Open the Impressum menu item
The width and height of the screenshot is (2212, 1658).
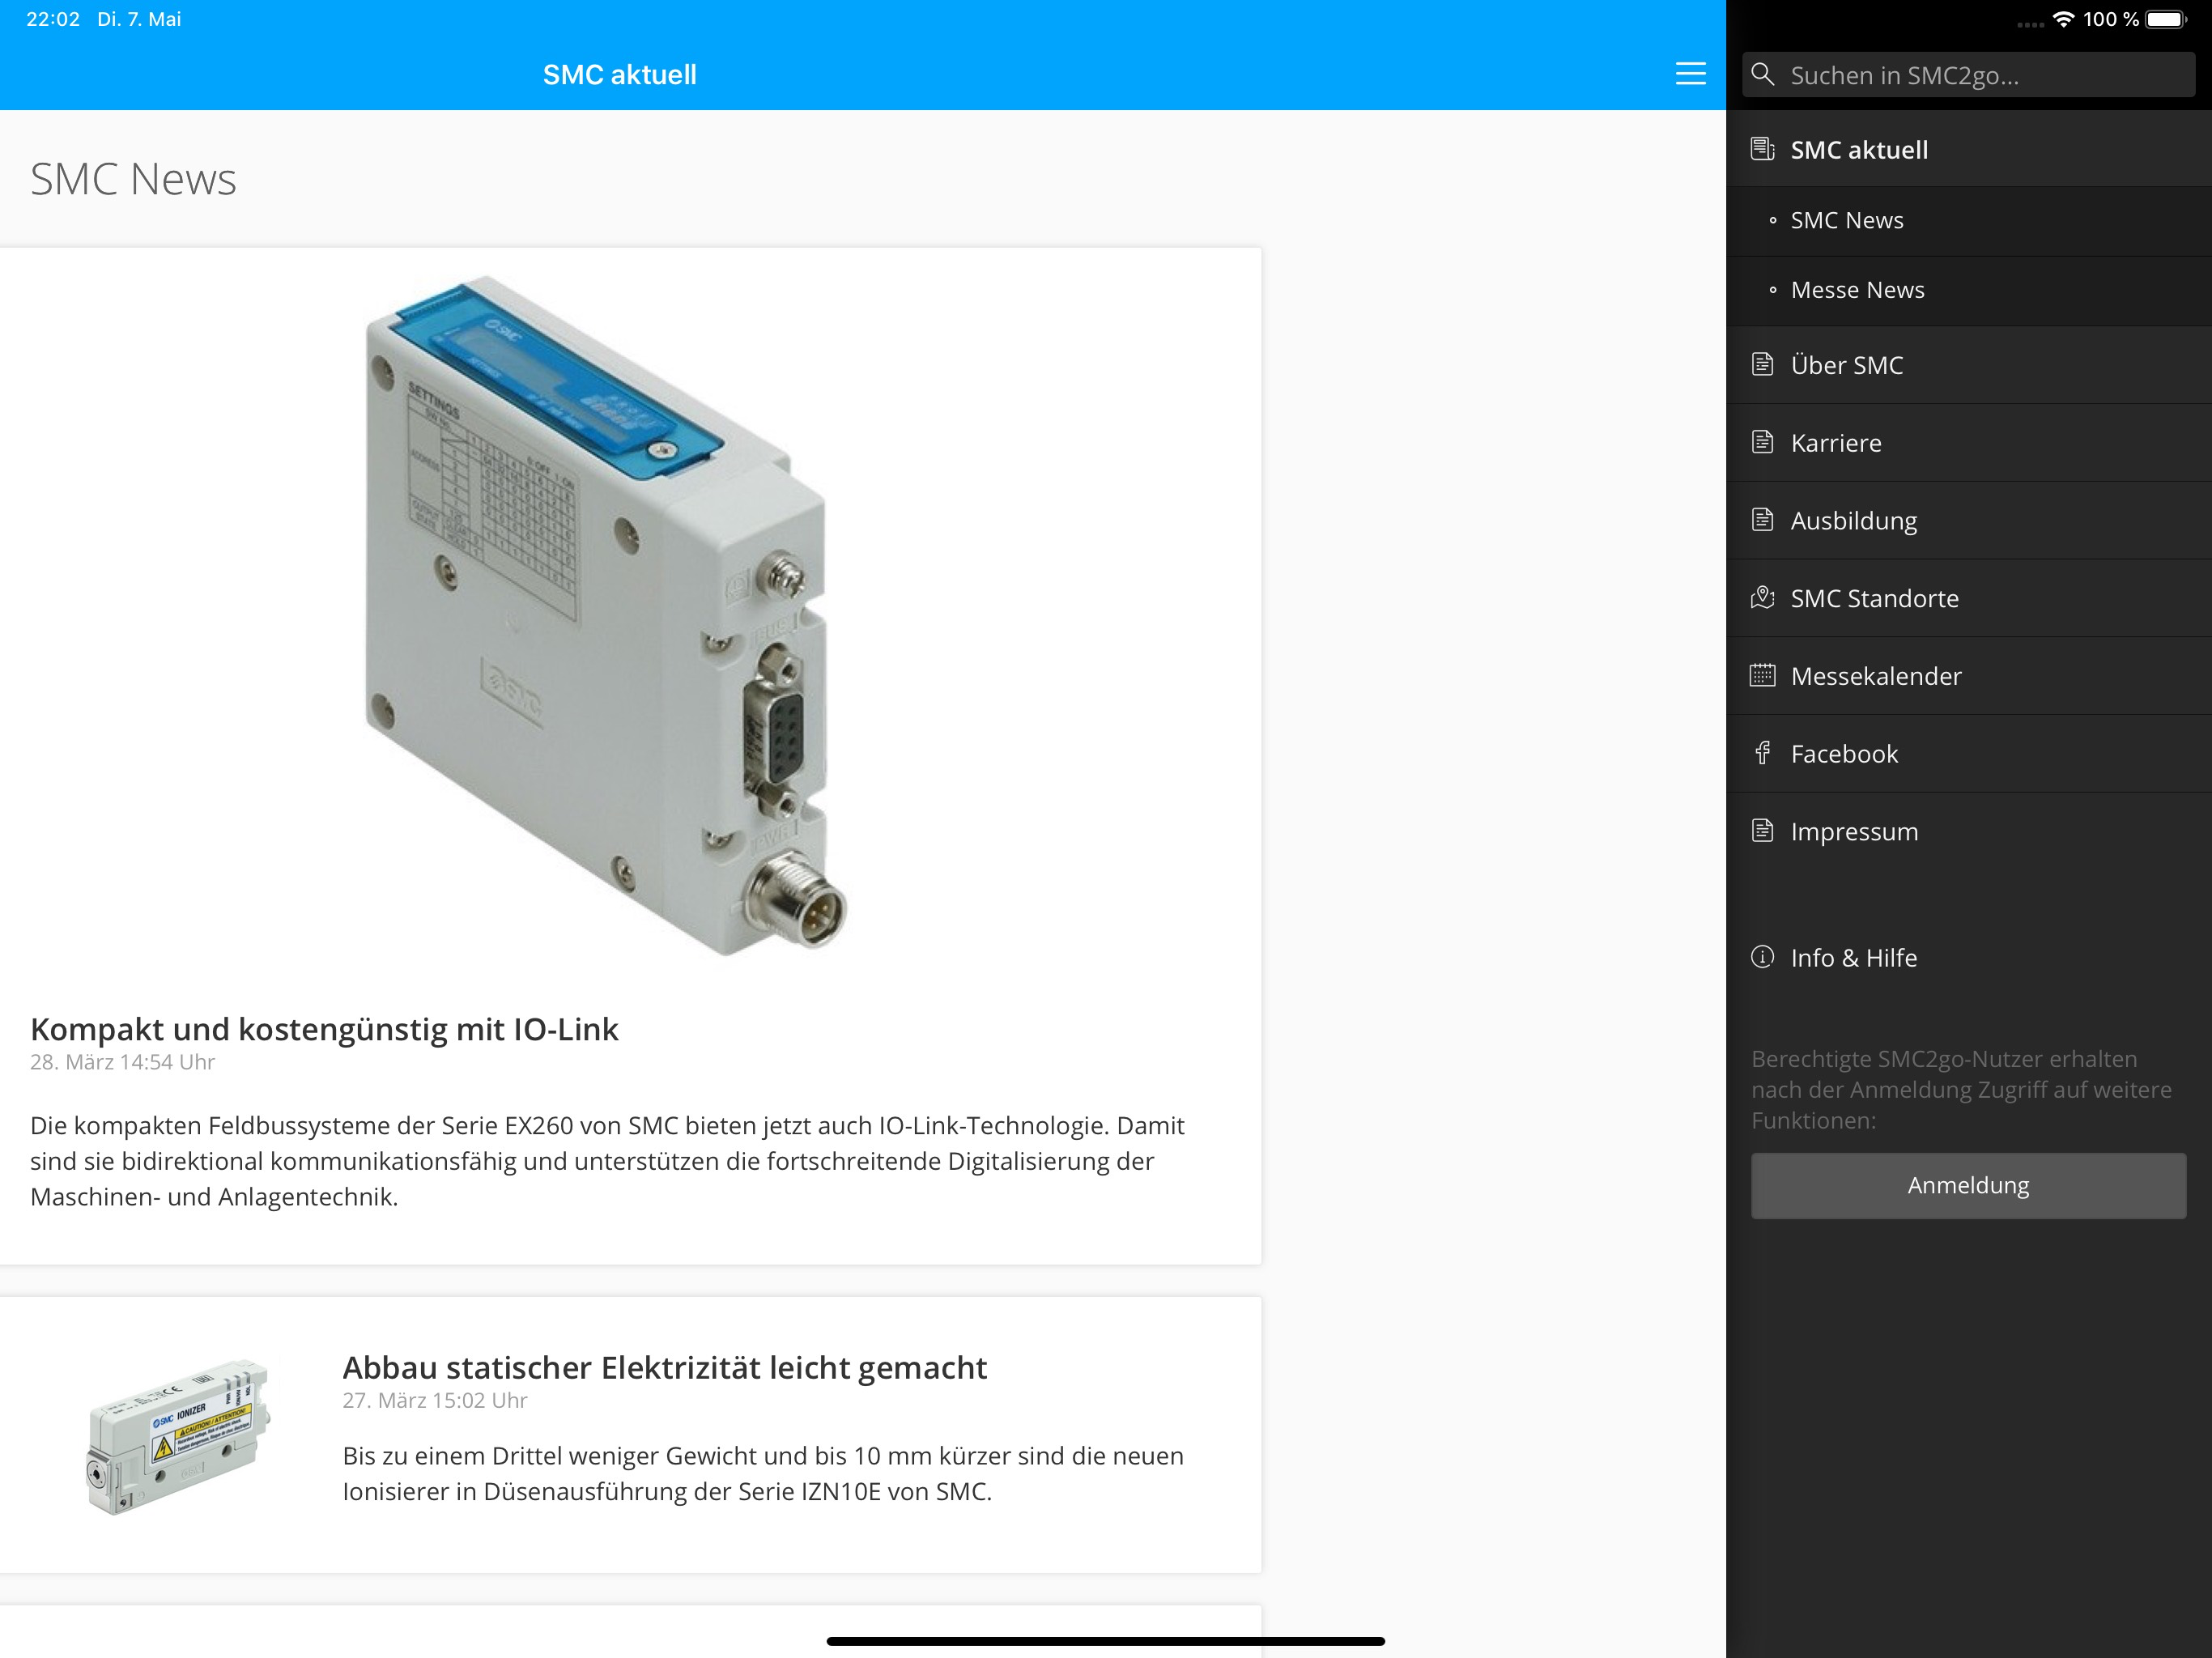[1969, 832]
